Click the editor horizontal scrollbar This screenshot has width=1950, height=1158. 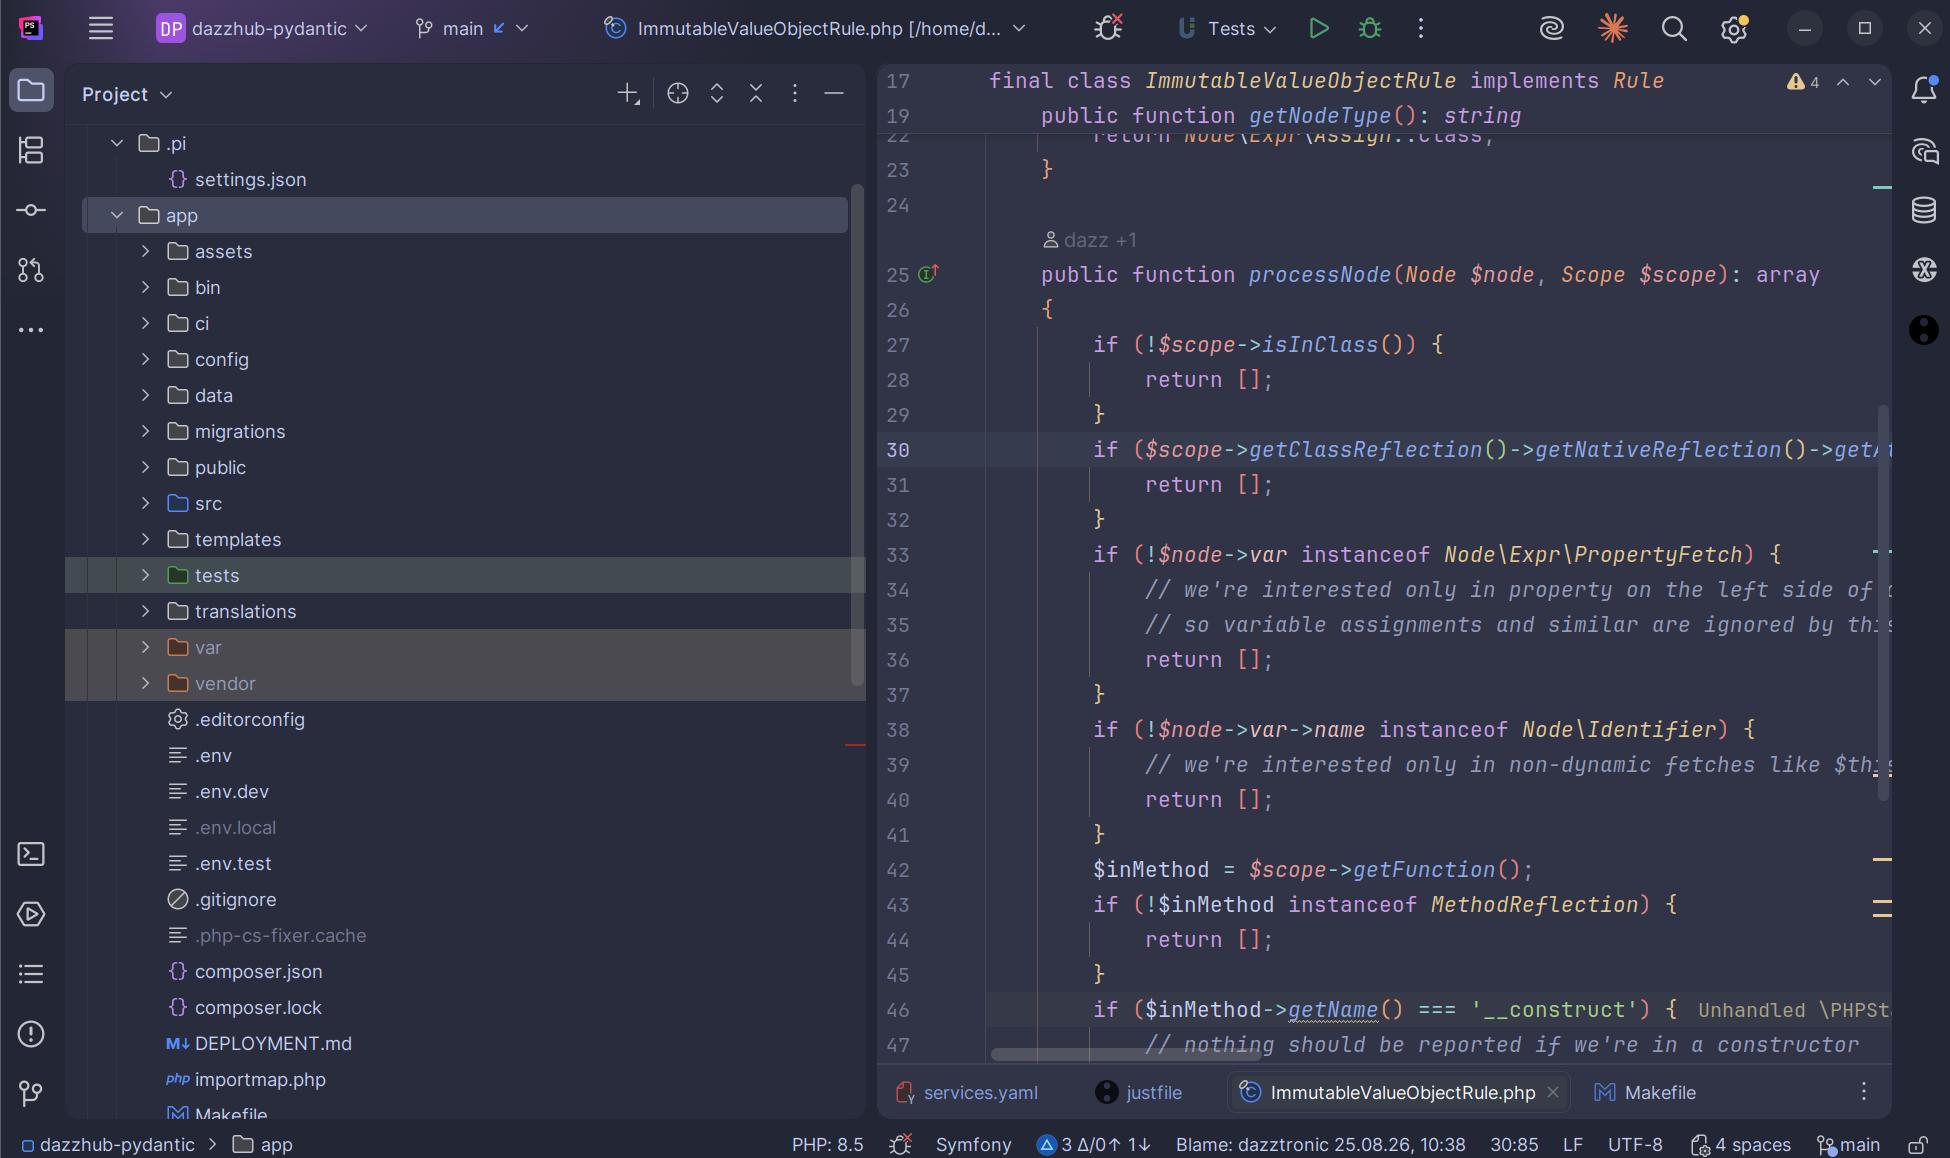pyautogui.click(x=1127, y=1054)
